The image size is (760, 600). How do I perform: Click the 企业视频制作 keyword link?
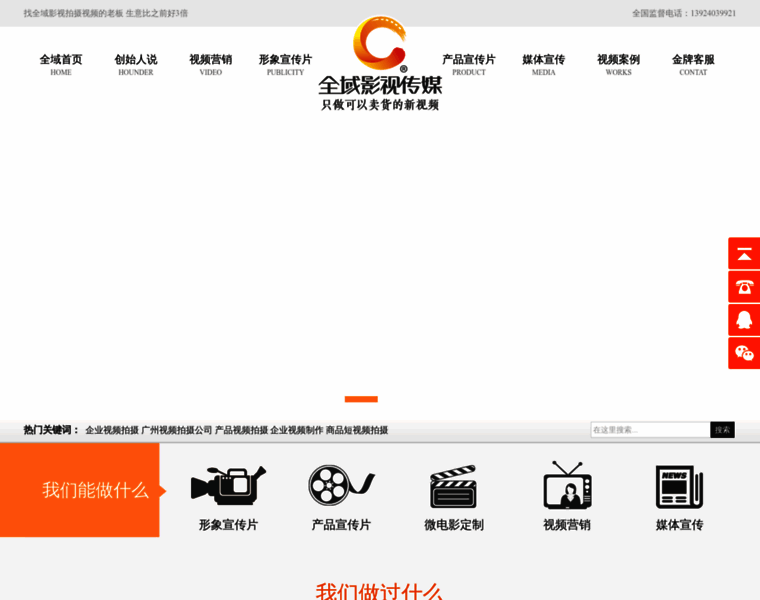297,430
